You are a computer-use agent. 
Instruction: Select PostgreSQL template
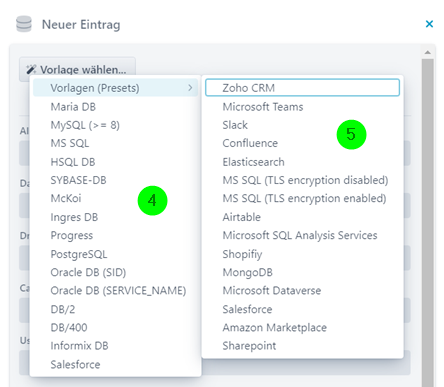(115, 254)
